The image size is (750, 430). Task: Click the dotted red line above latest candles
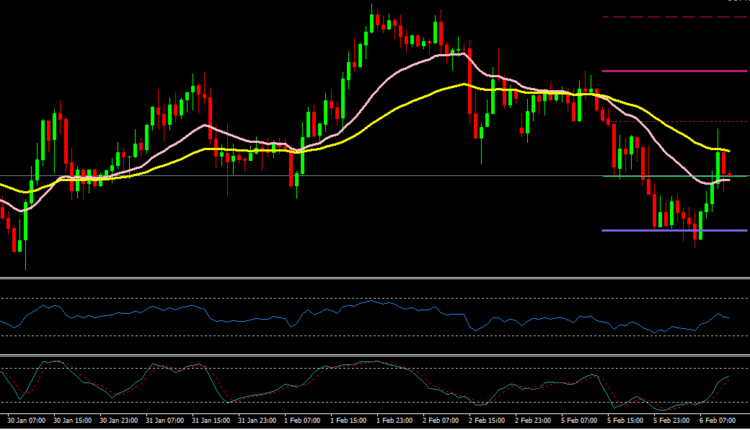point(675,122)
